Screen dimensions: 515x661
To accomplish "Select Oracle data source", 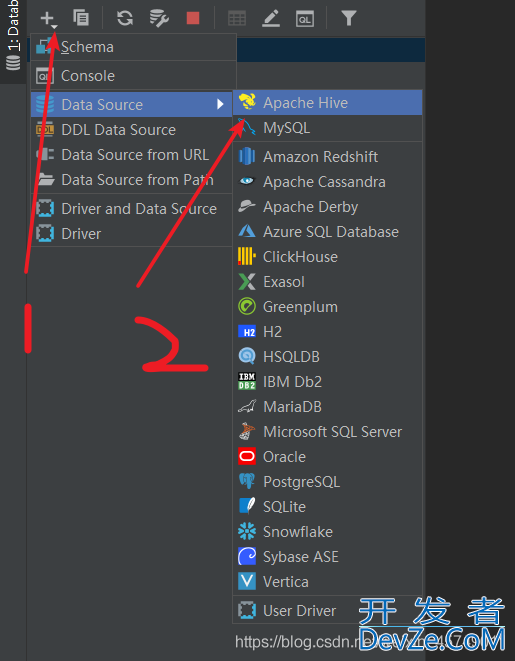I will pos(327,457).
